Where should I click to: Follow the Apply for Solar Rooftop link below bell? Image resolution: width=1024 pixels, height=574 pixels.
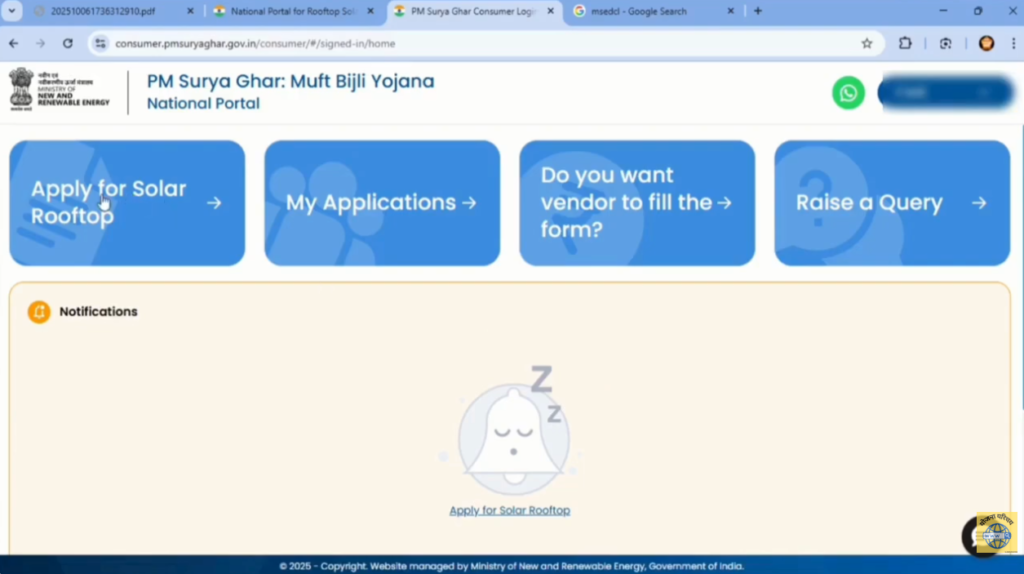[509, 510]
